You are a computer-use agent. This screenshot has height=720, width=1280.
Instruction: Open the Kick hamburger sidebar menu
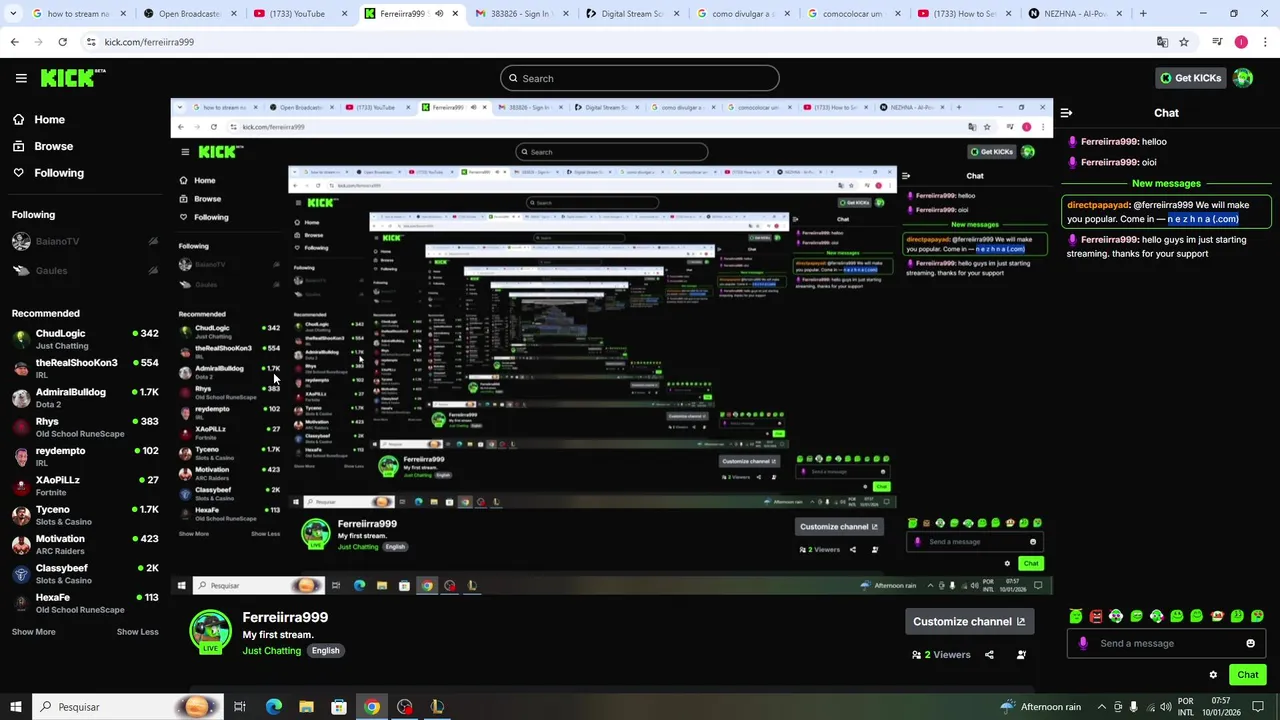point(21,78)
